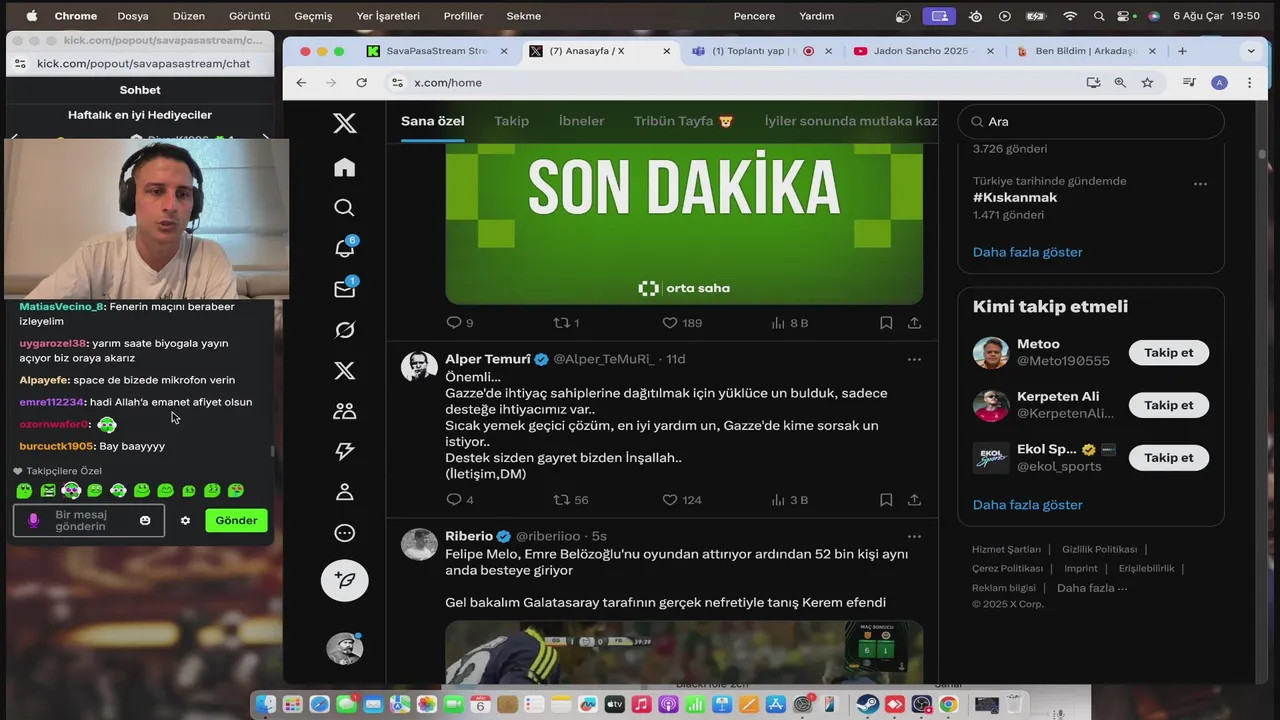Viewport: 1280px width, 720px height.
Task: Share Alper Temuri's post
Action: [x=914, y=500]
